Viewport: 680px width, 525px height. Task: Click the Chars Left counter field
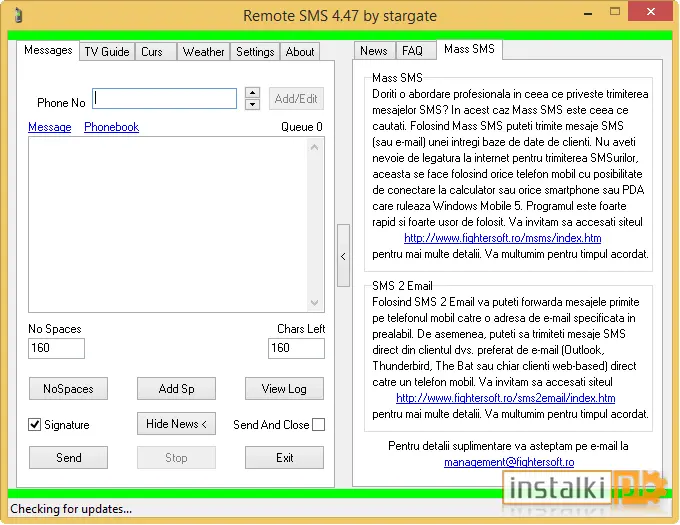[x=296, y=348]
